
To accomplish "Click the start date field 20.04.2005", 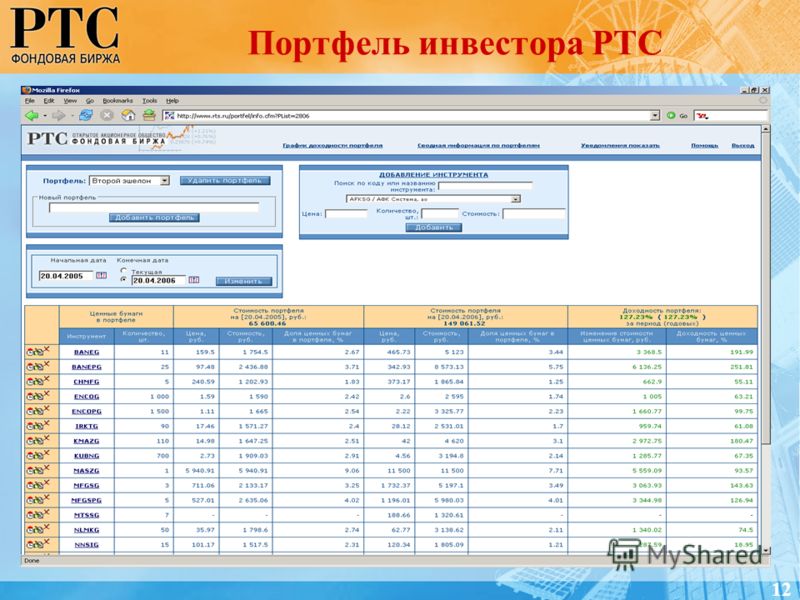I will pyautogui.click(x=66, y=276).
